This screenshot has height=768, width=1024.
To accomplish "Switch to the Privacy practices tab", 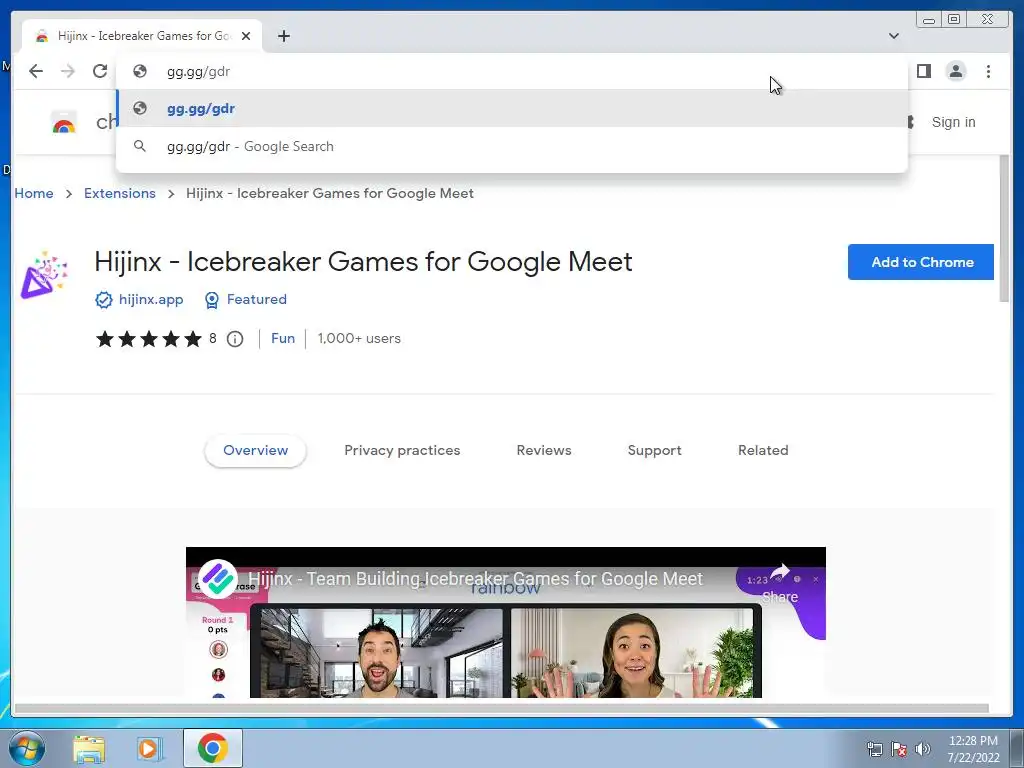I will point(402,451).
